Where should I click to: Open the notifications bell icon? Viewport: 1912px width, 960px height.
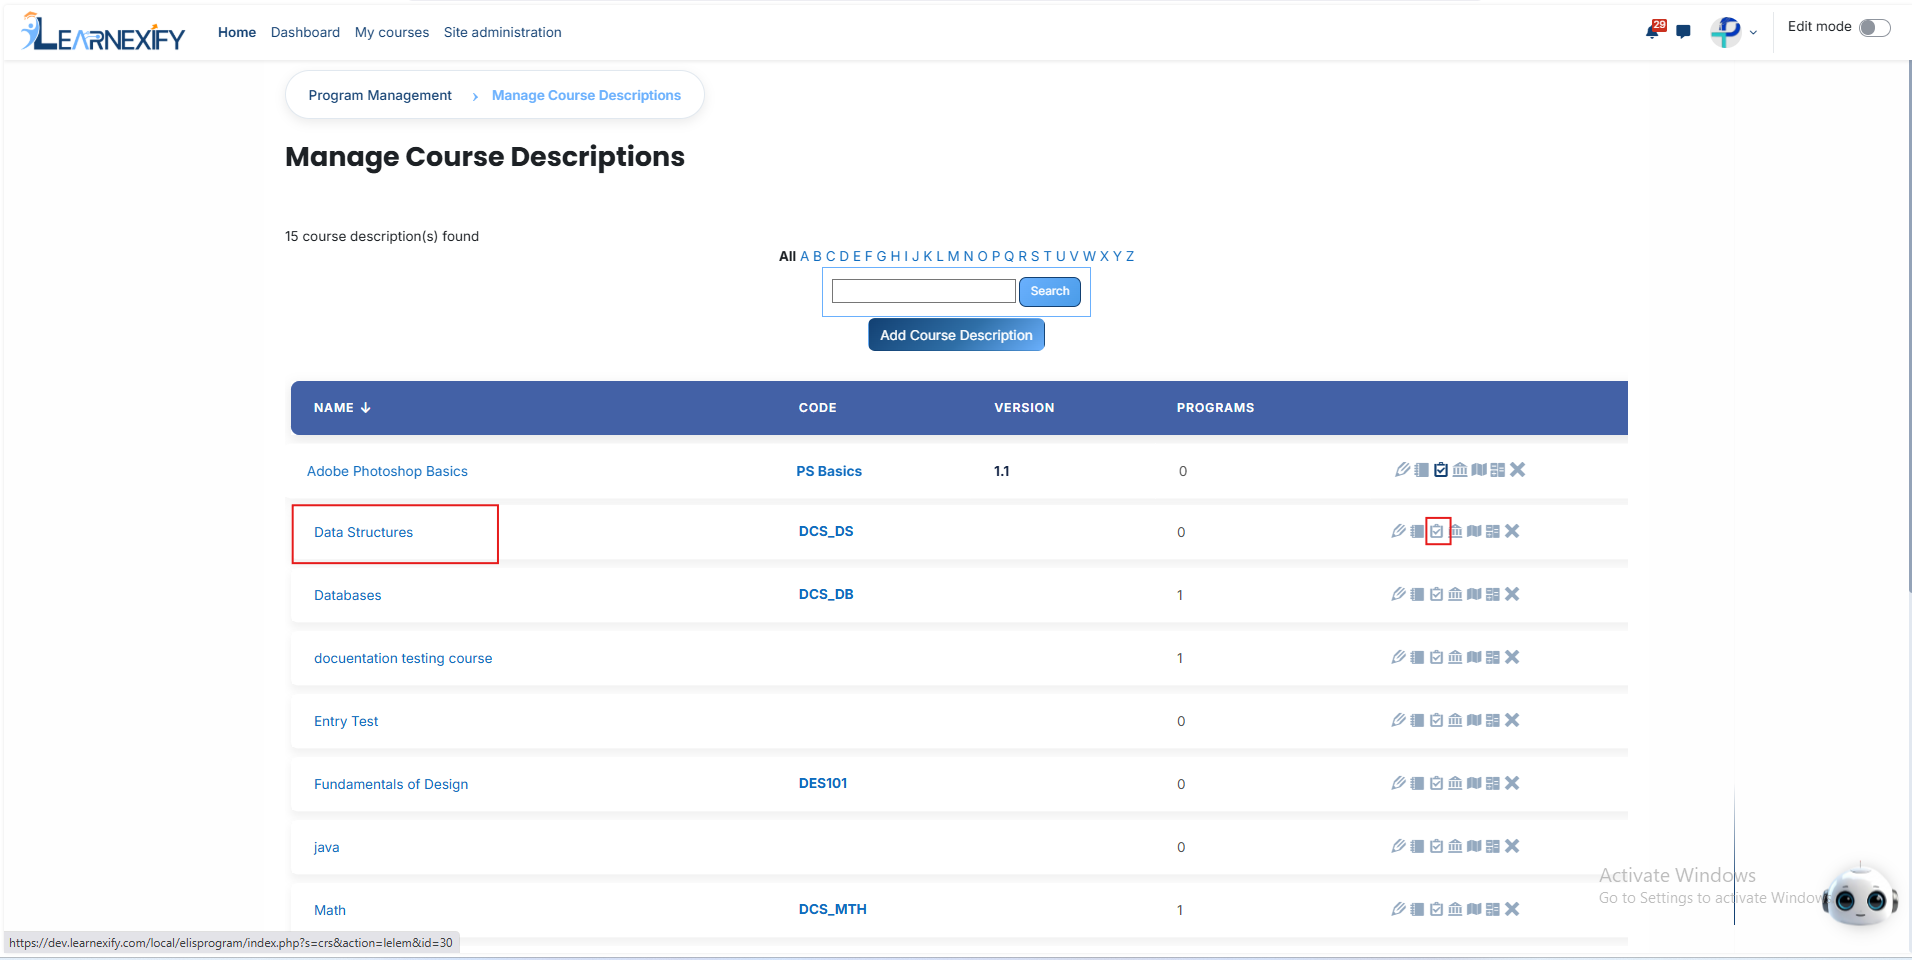[1653, 31]
